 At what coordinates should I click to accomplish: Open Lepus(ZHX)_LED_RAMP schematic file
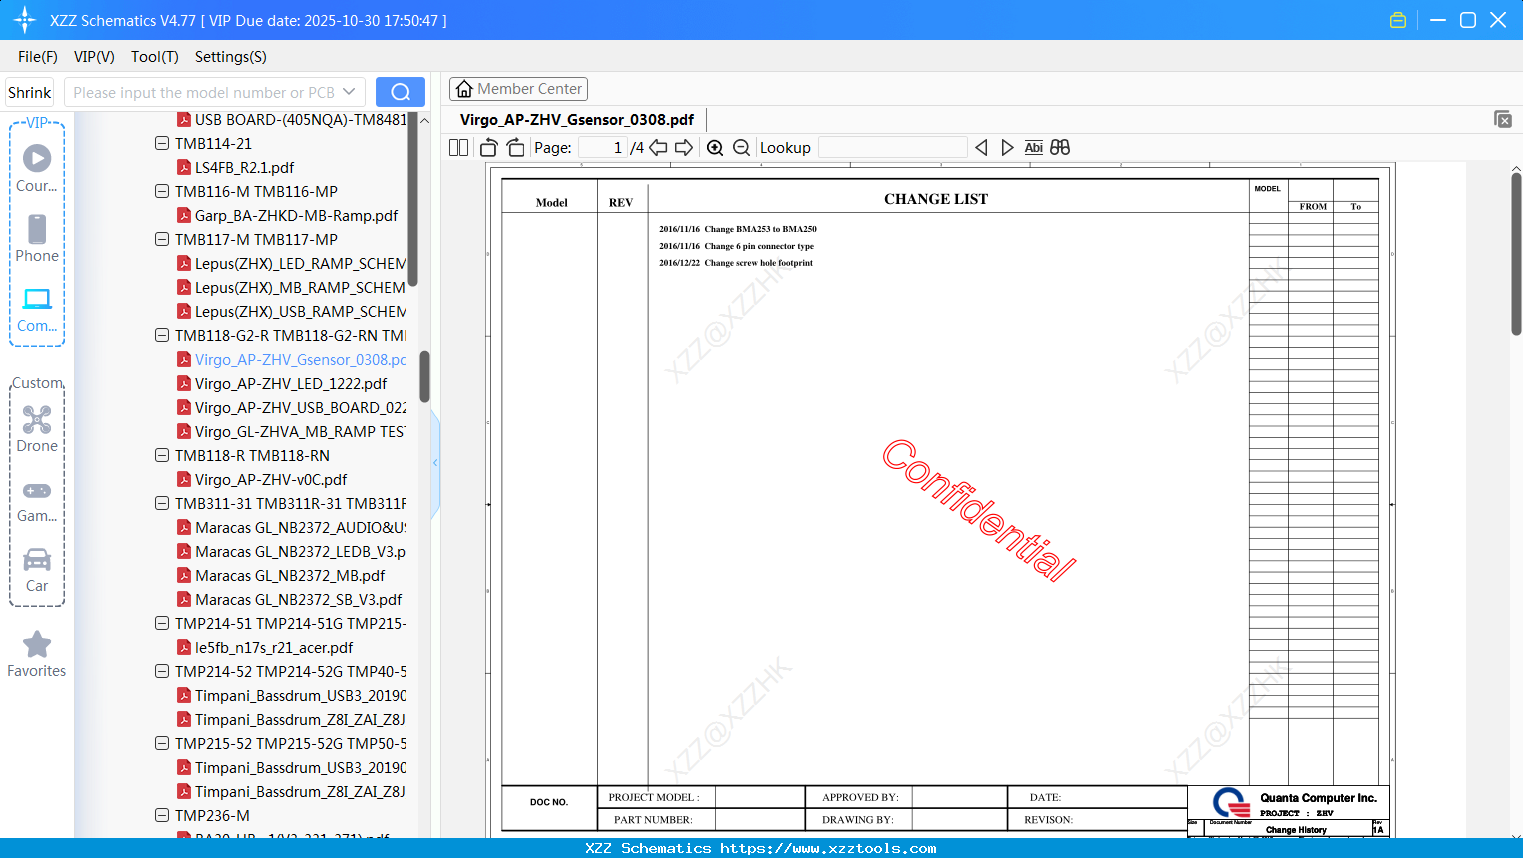300,263
